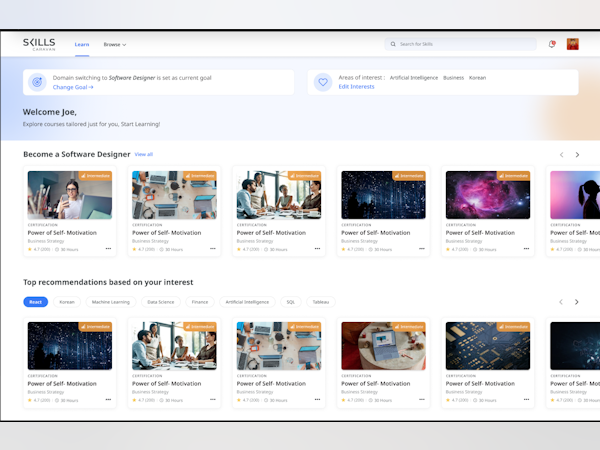Screen dimensions: 600x450
Task: Select the Korean filter chip
Action: coord(67,302)
